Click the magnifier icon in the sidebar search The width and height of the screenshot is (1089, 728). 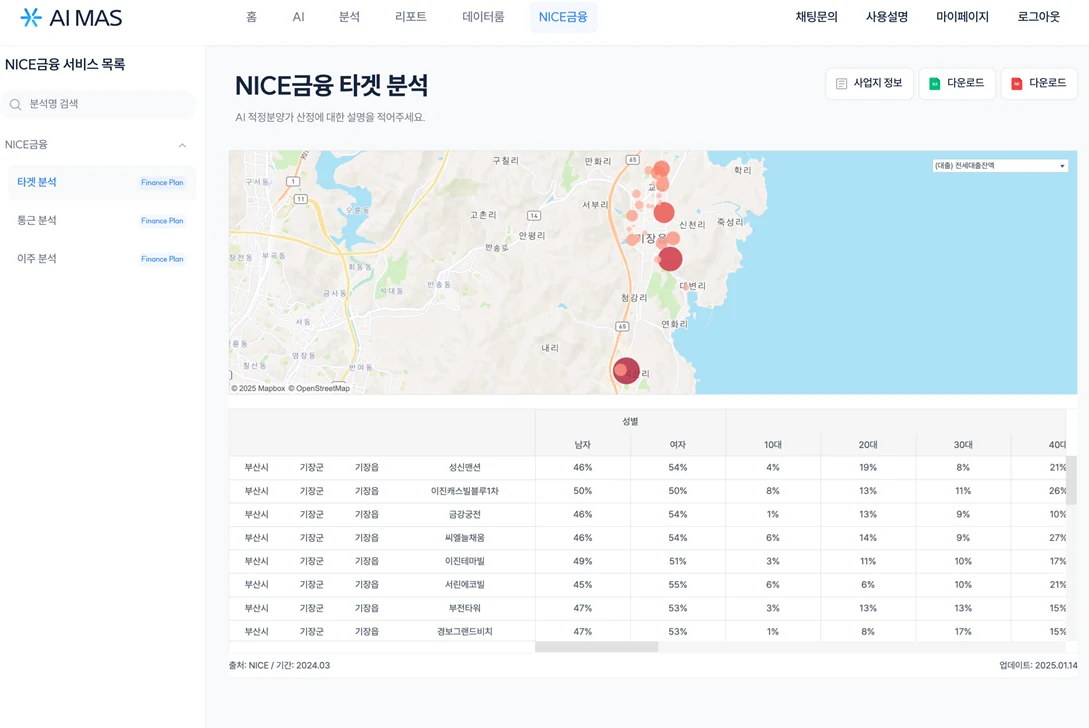(x=15, y=104)
